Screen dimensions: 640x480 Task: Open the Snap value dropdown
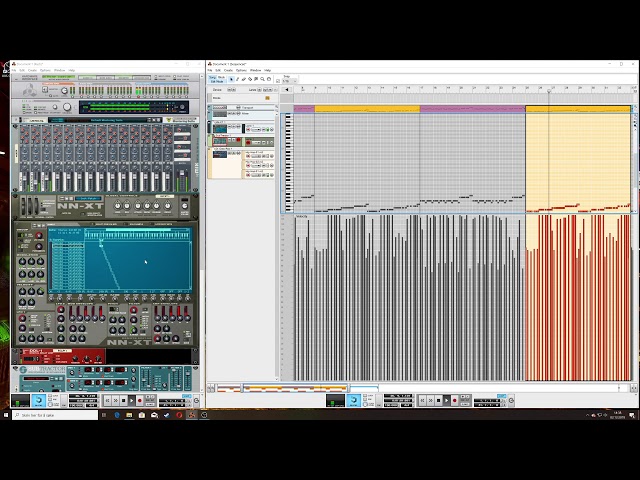pos(290,81)
